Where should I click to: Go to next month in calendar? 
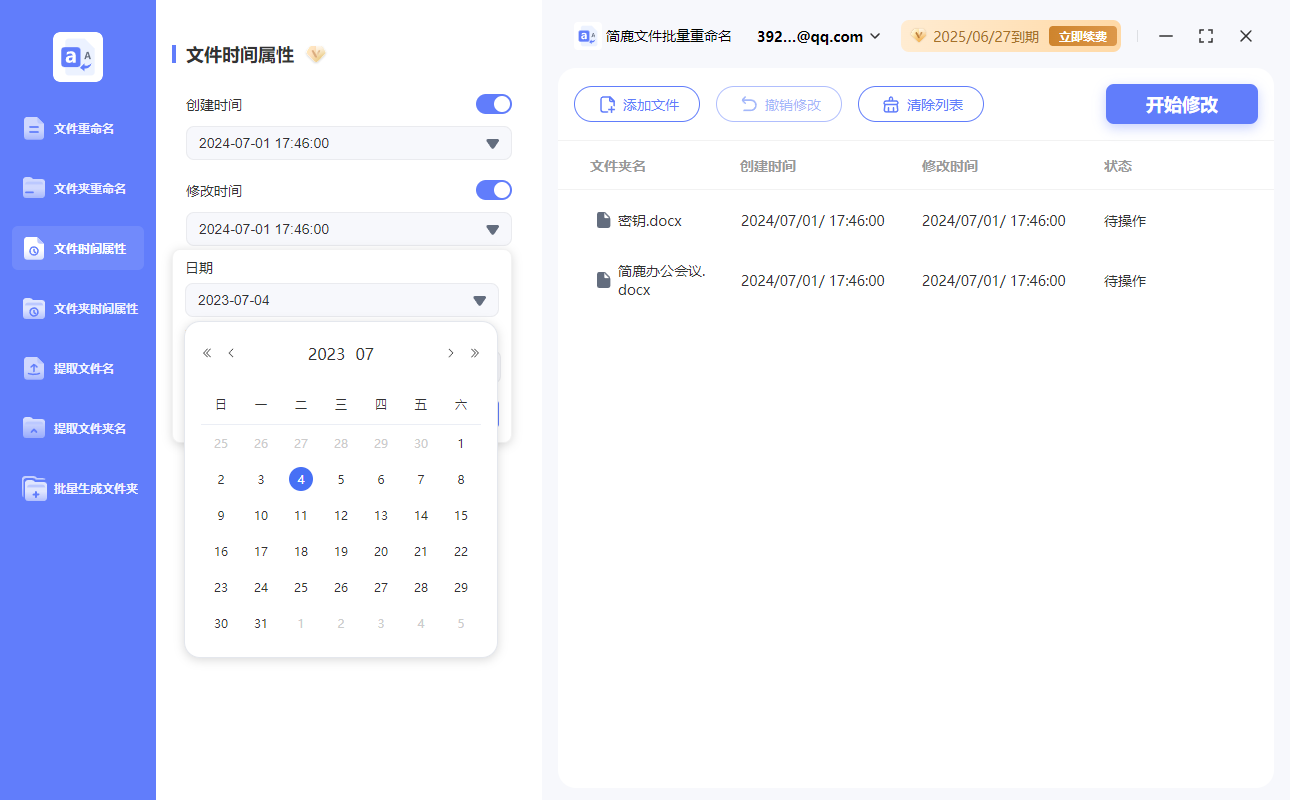pos(451,353)
